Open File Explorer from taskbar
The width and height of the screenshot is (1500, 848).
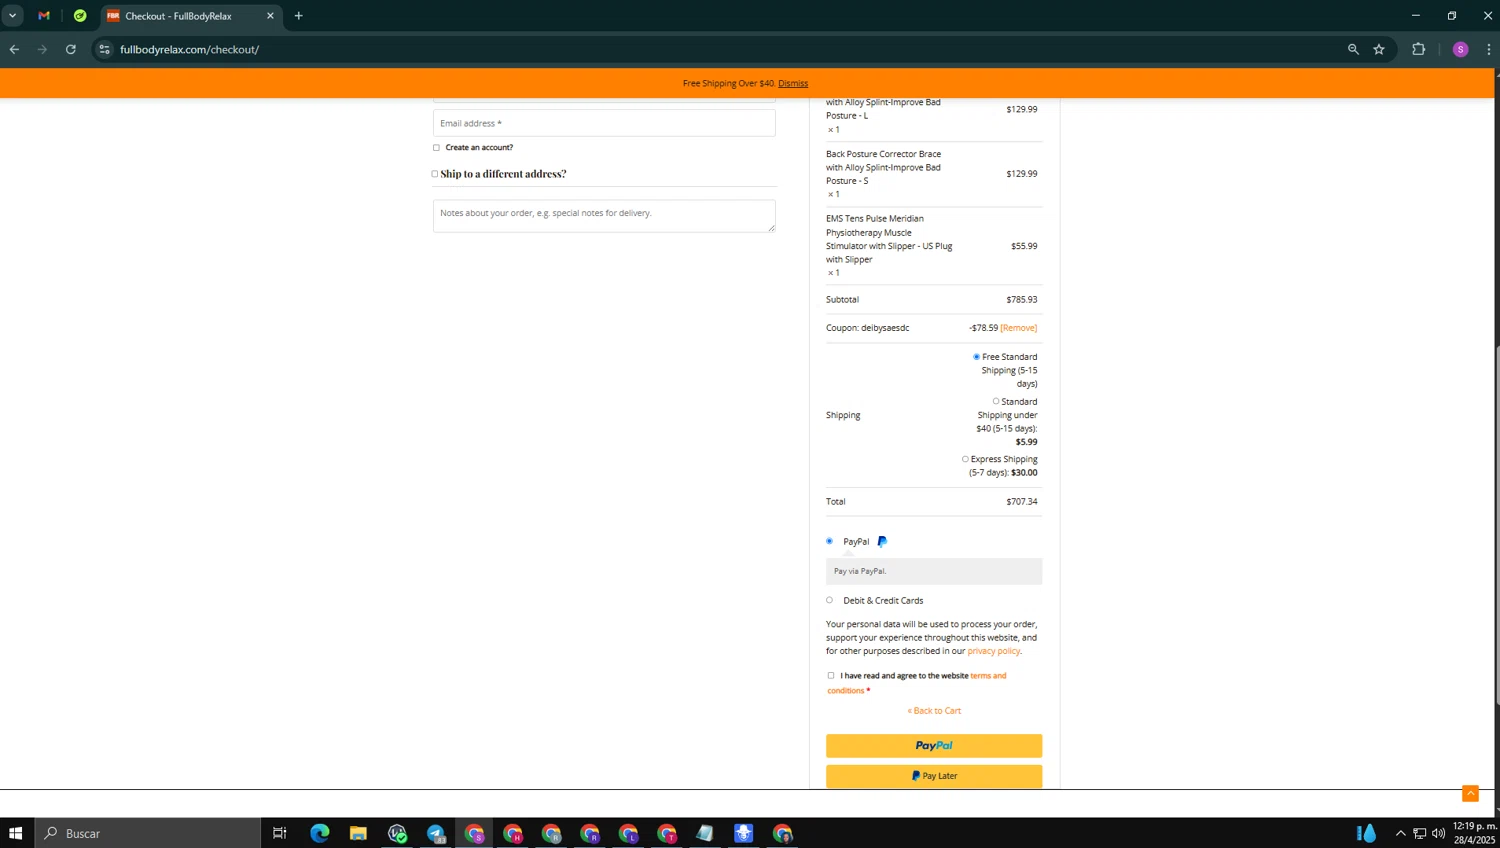358,833
